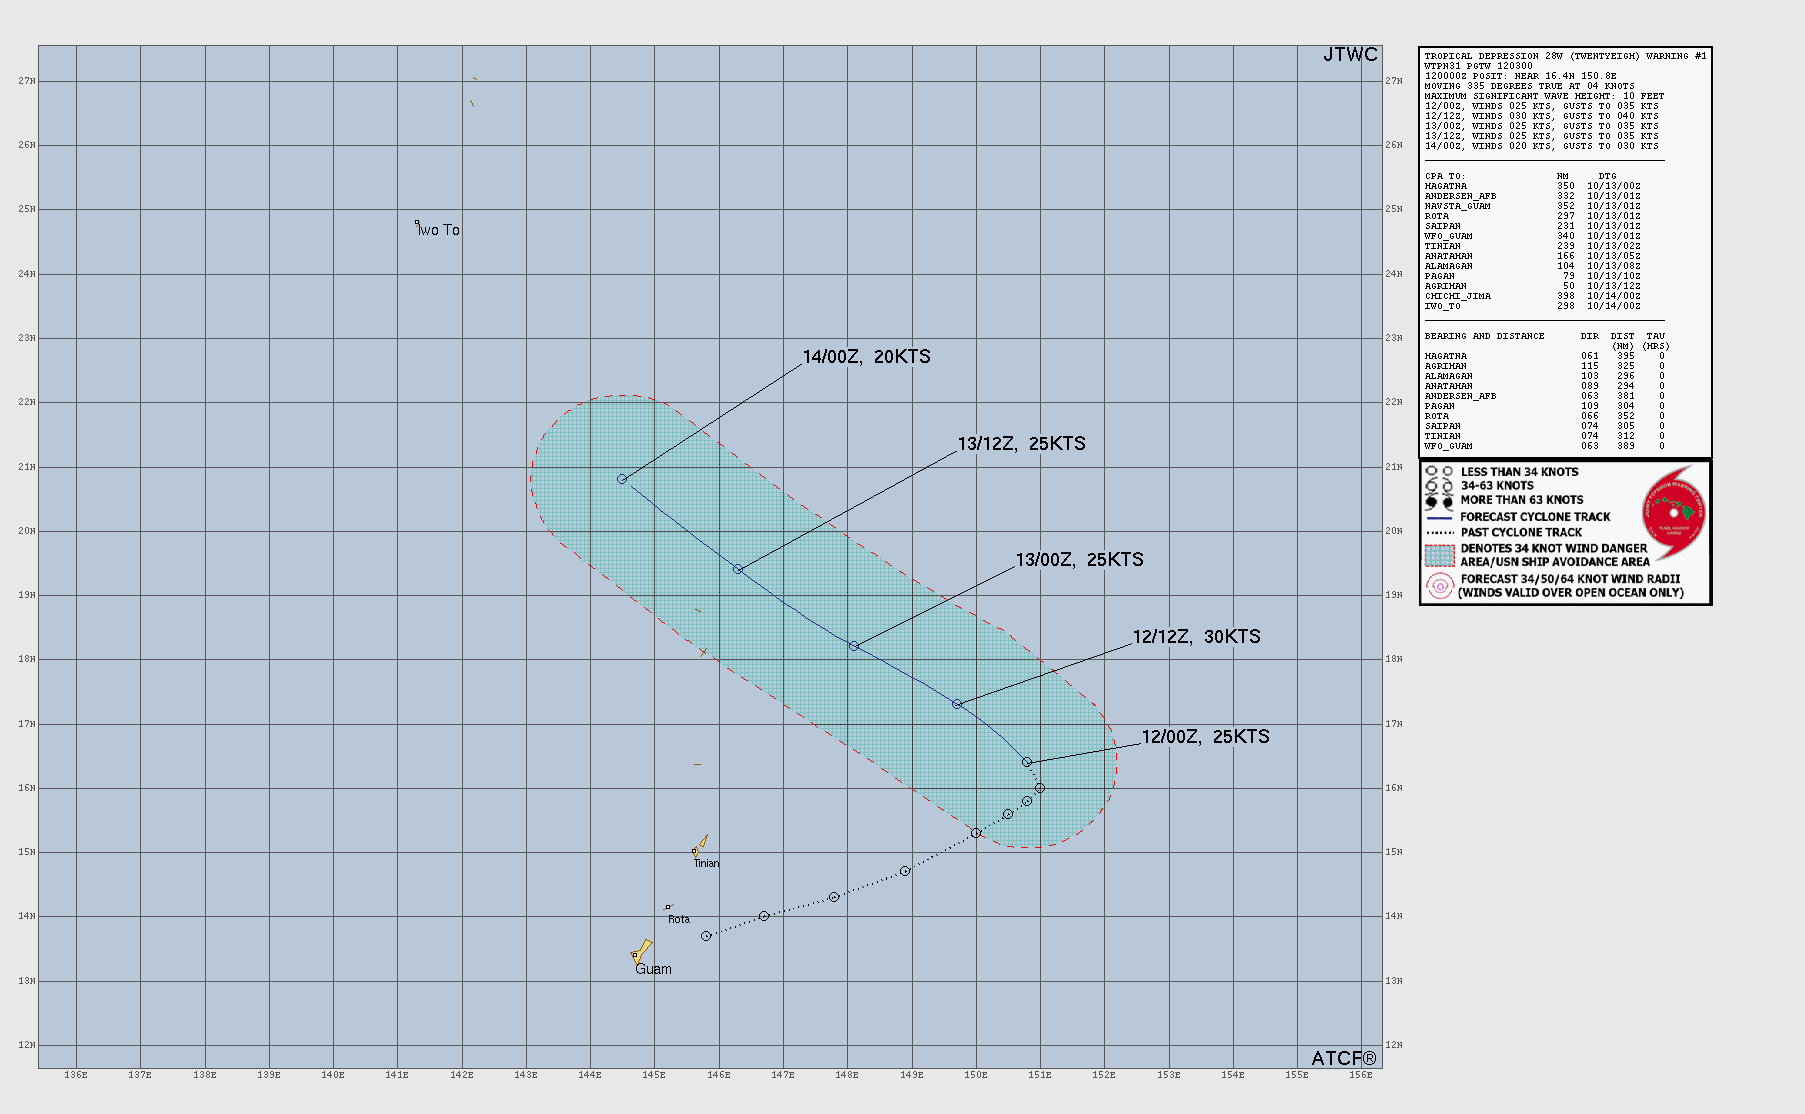Click the red JTWC logo emblem in the legend
Image resolution: width=1805 pixels, height=1114 pixels.
pos(1673,513)
